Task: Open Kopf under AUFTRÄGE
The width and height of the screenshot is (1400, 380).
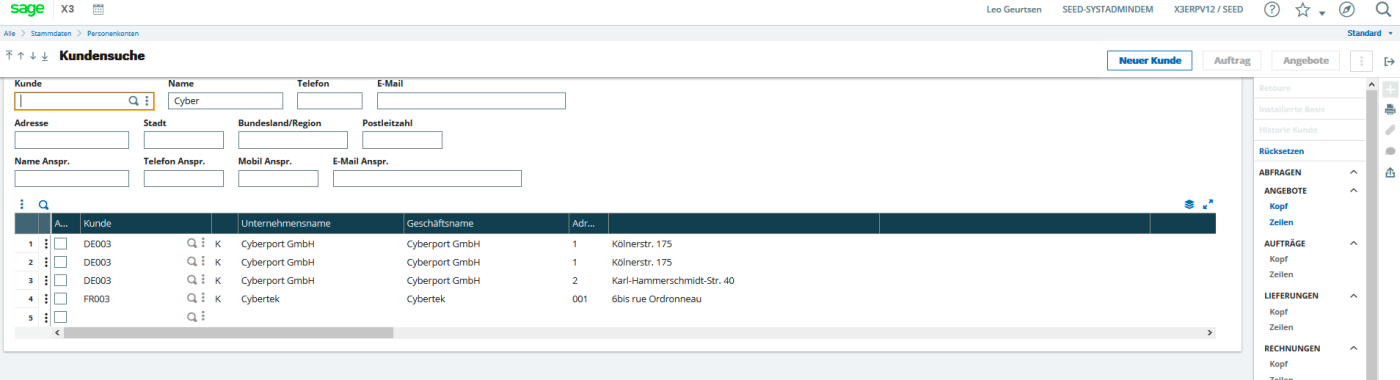Action: click(x=1278, y=259)
